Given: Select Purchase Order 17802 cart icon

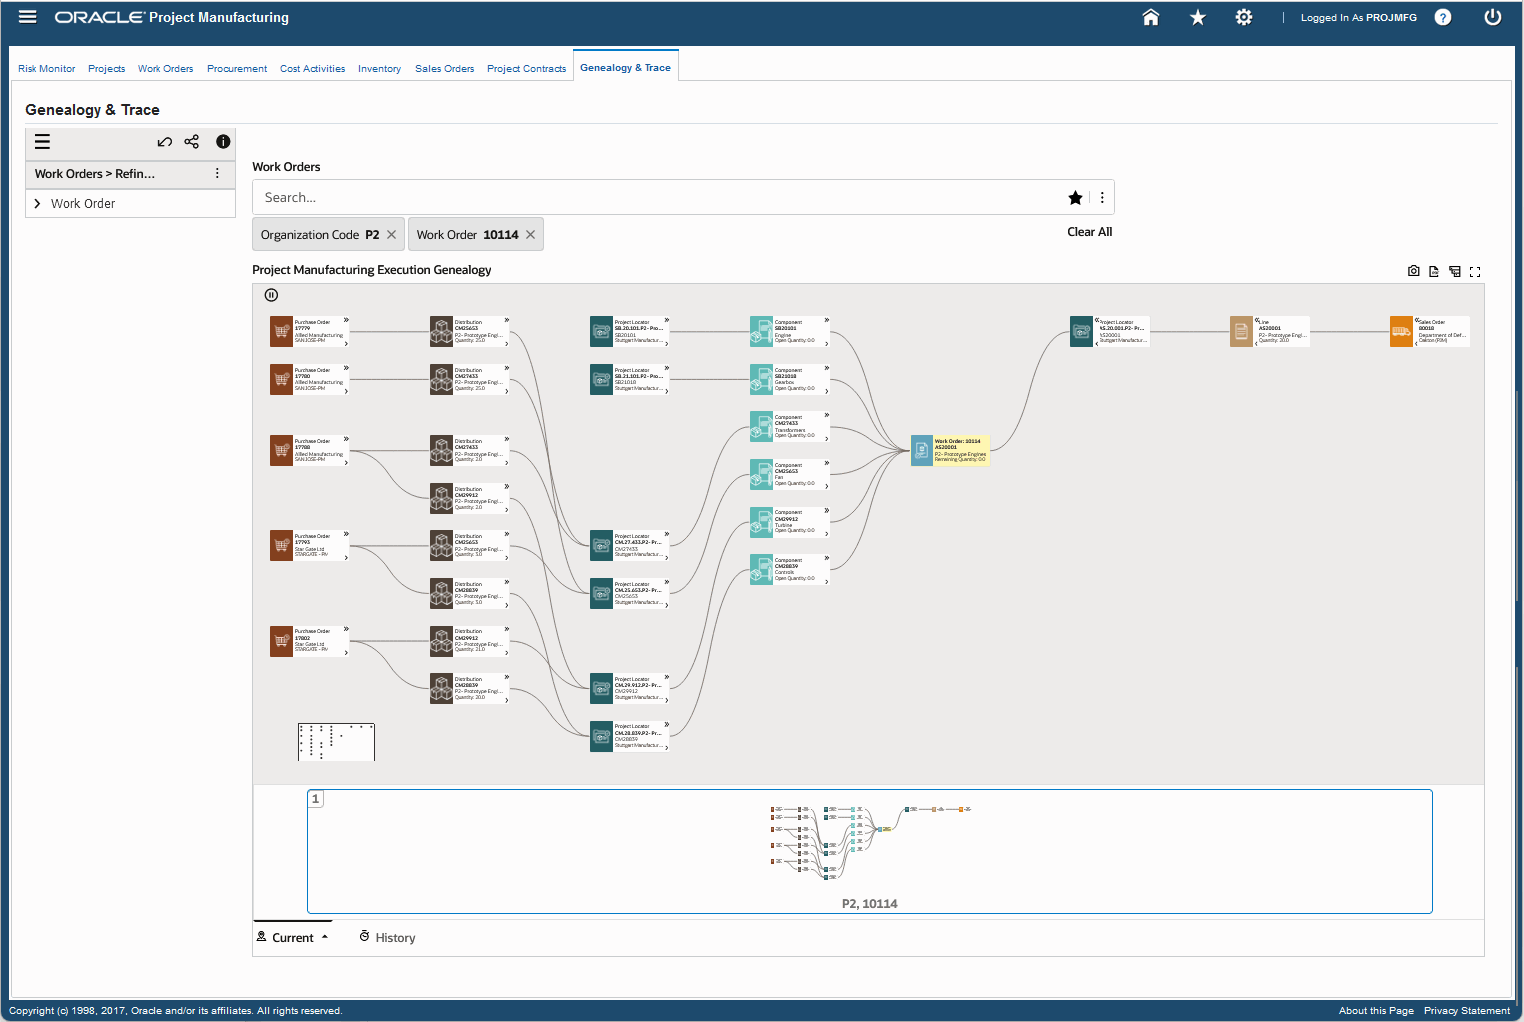Looking at the screenshot, I should click(x=281, y=641).
